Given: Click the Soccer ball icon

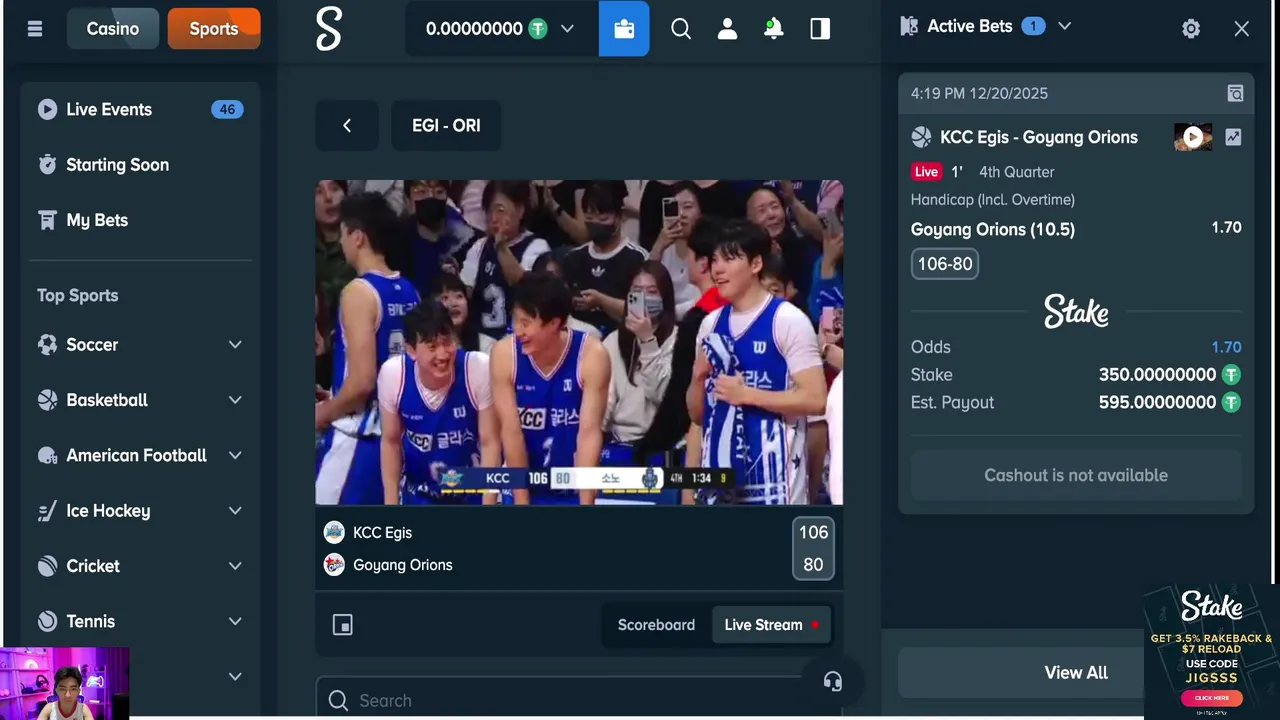Looking at the screenshot, I should tap(47, 345).
